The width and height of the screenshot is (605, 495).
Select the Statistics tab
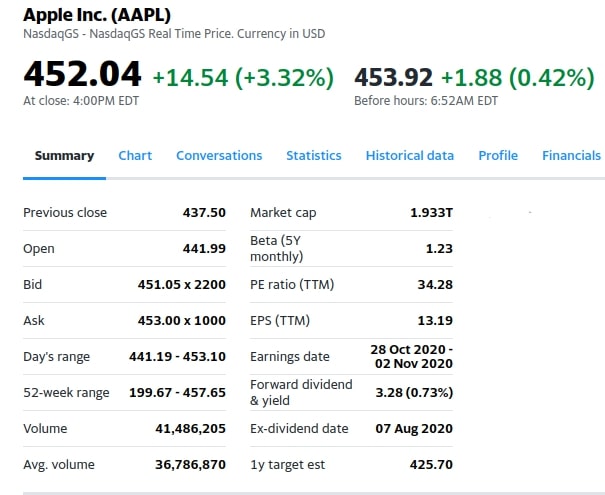pos(313,155)
